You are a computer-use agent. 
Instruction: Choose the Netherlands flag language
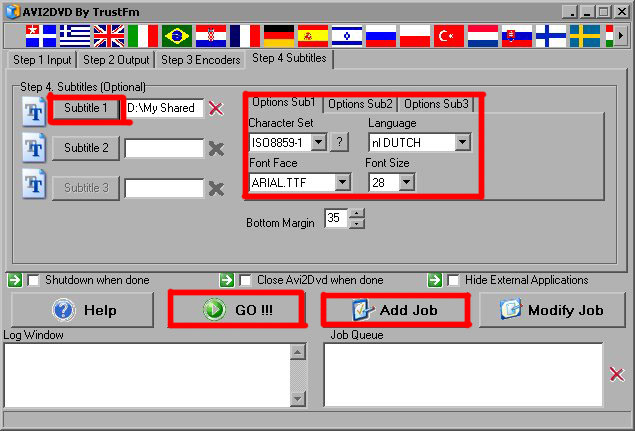click(x=483, y=36)
